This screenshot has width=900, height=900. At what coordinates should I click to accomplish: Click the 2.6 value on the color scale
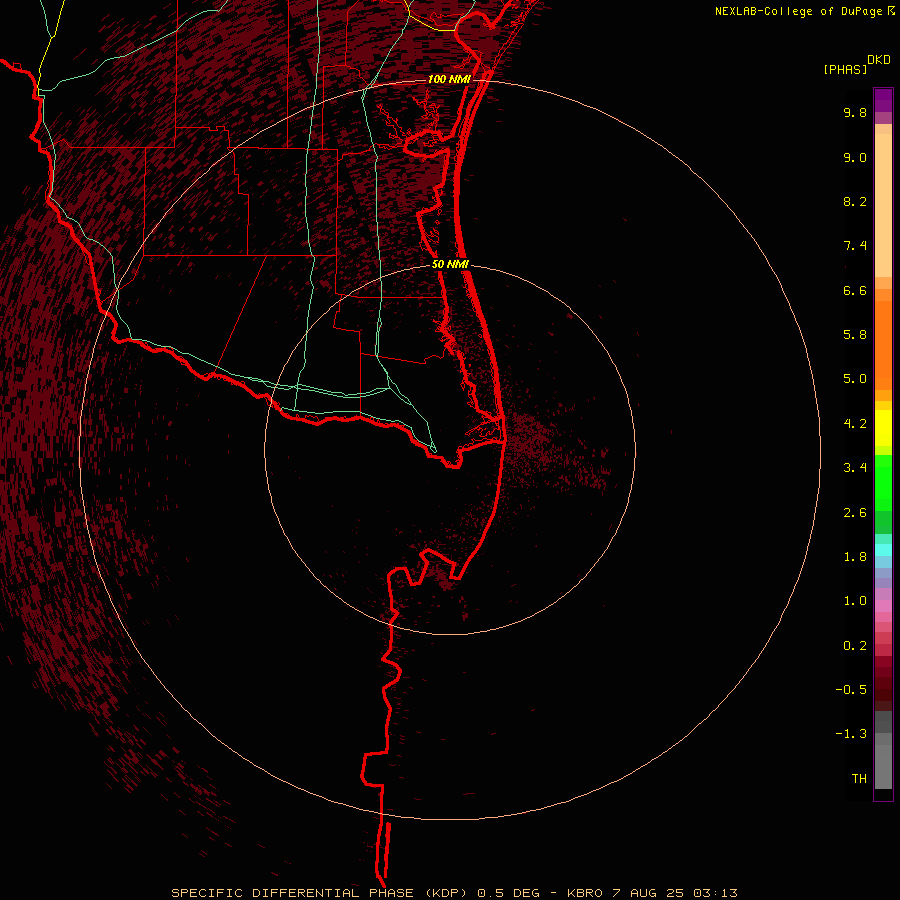pyautogui.click(x=855, y=513)
